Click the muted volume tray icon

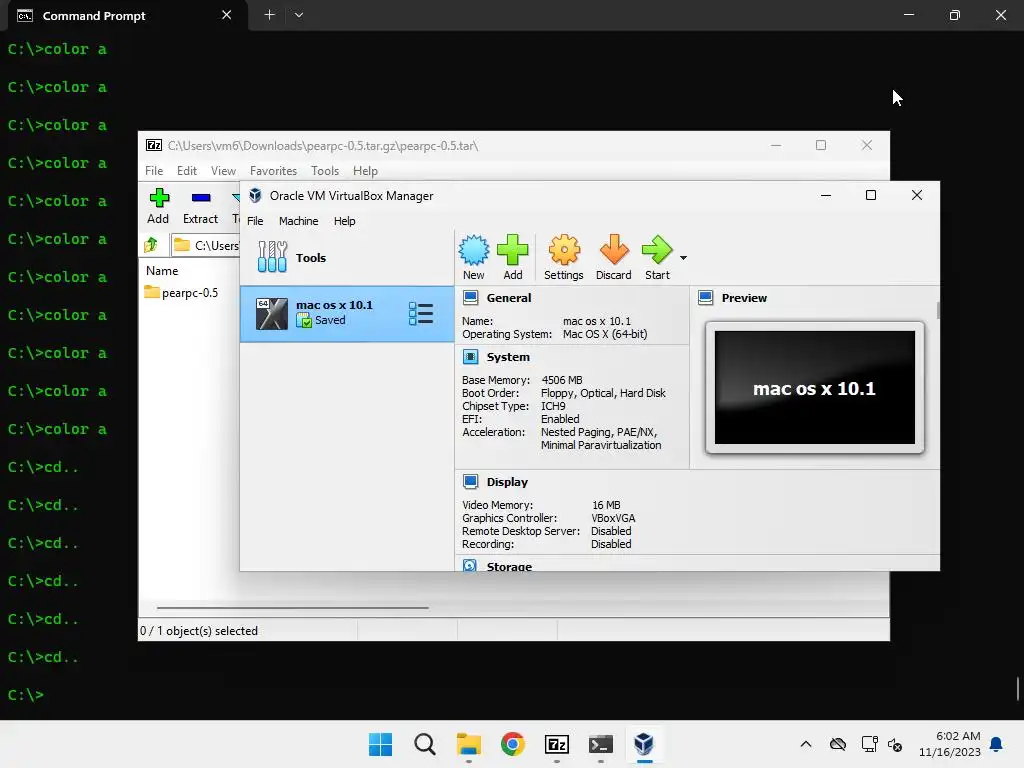[895, 744]
